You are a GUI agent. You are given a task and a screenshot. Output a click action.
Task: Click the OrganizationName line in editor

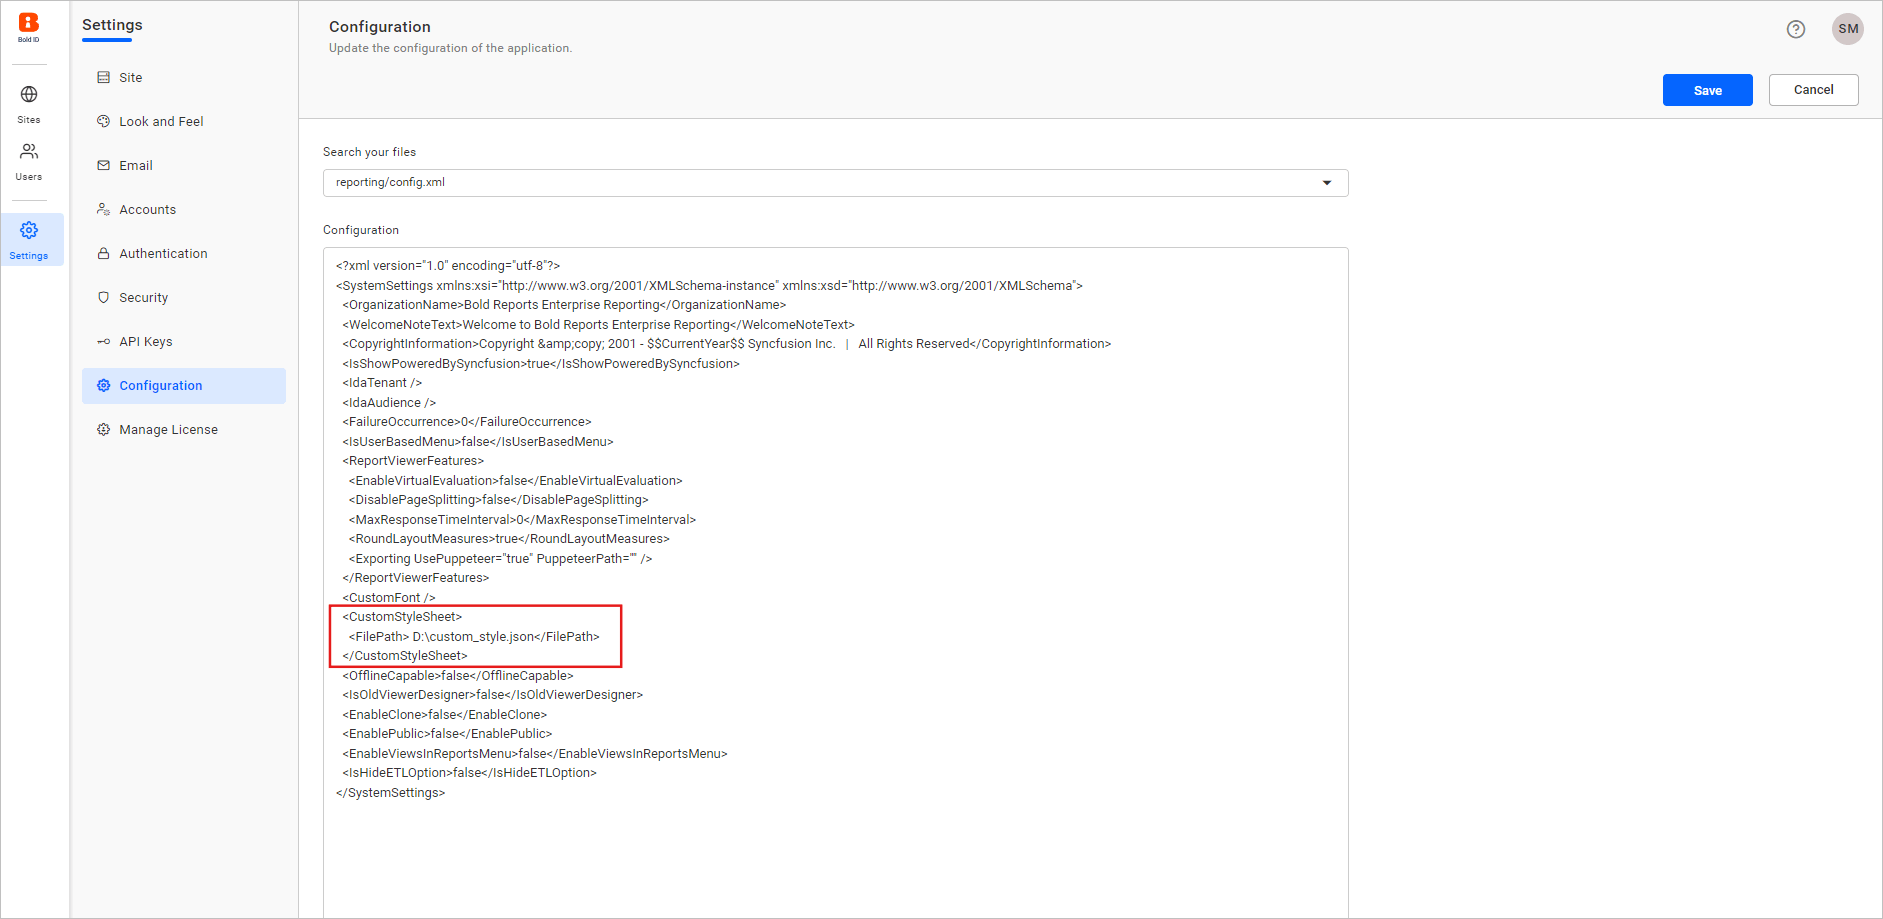(564, 305)
